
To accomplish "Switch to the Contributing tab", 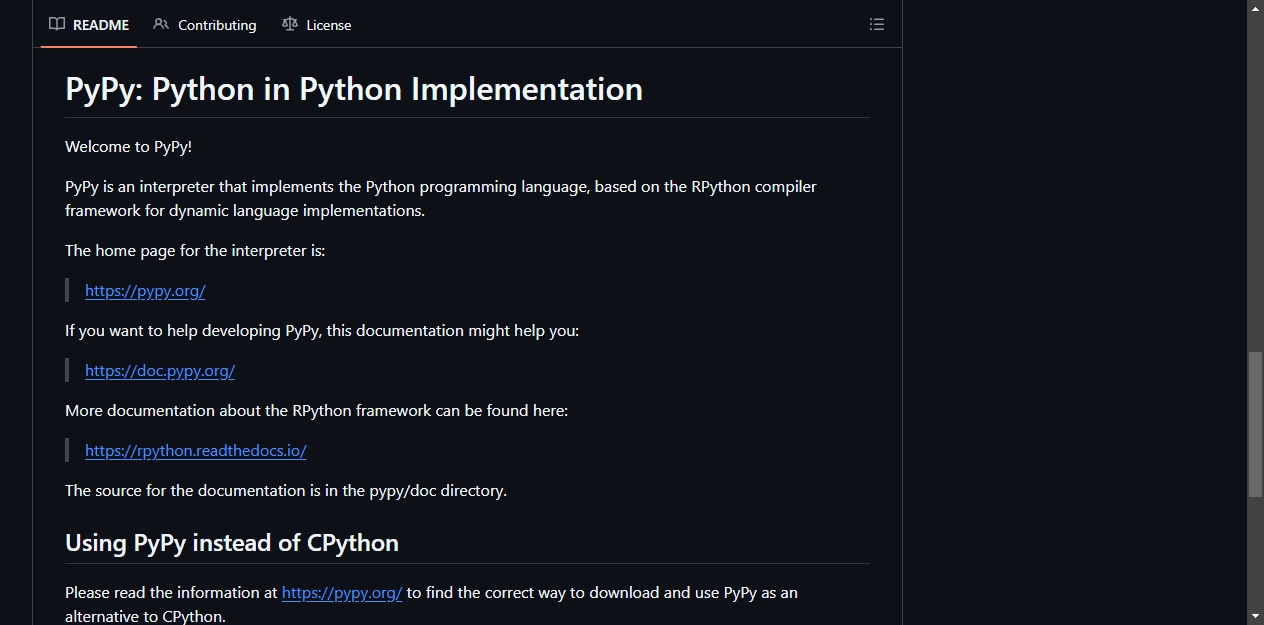I will pos(205,25).
